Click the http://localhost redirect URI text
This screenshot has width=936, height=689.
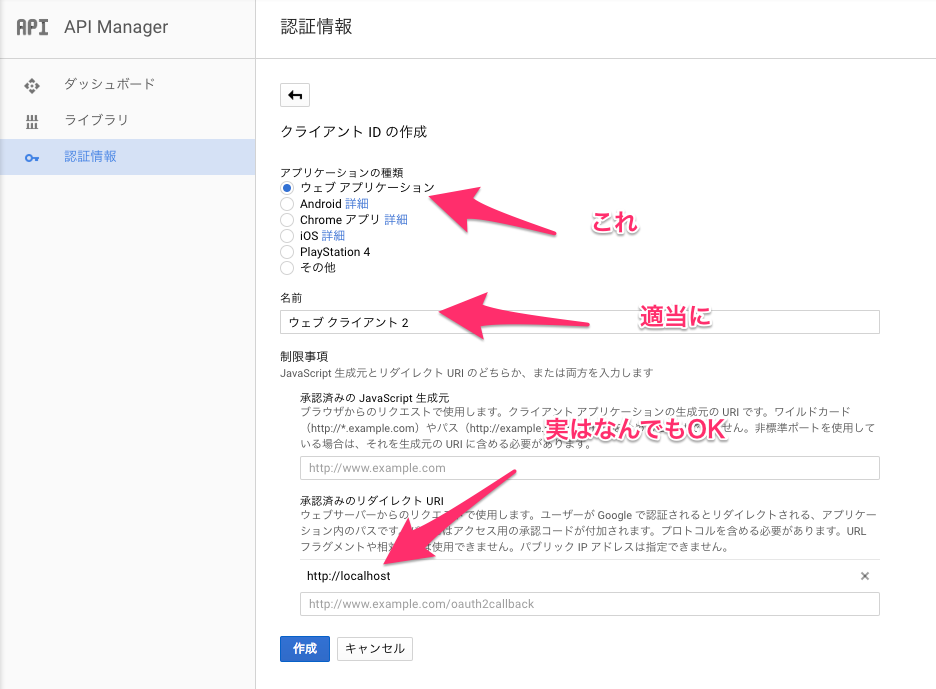click(349, 576)
